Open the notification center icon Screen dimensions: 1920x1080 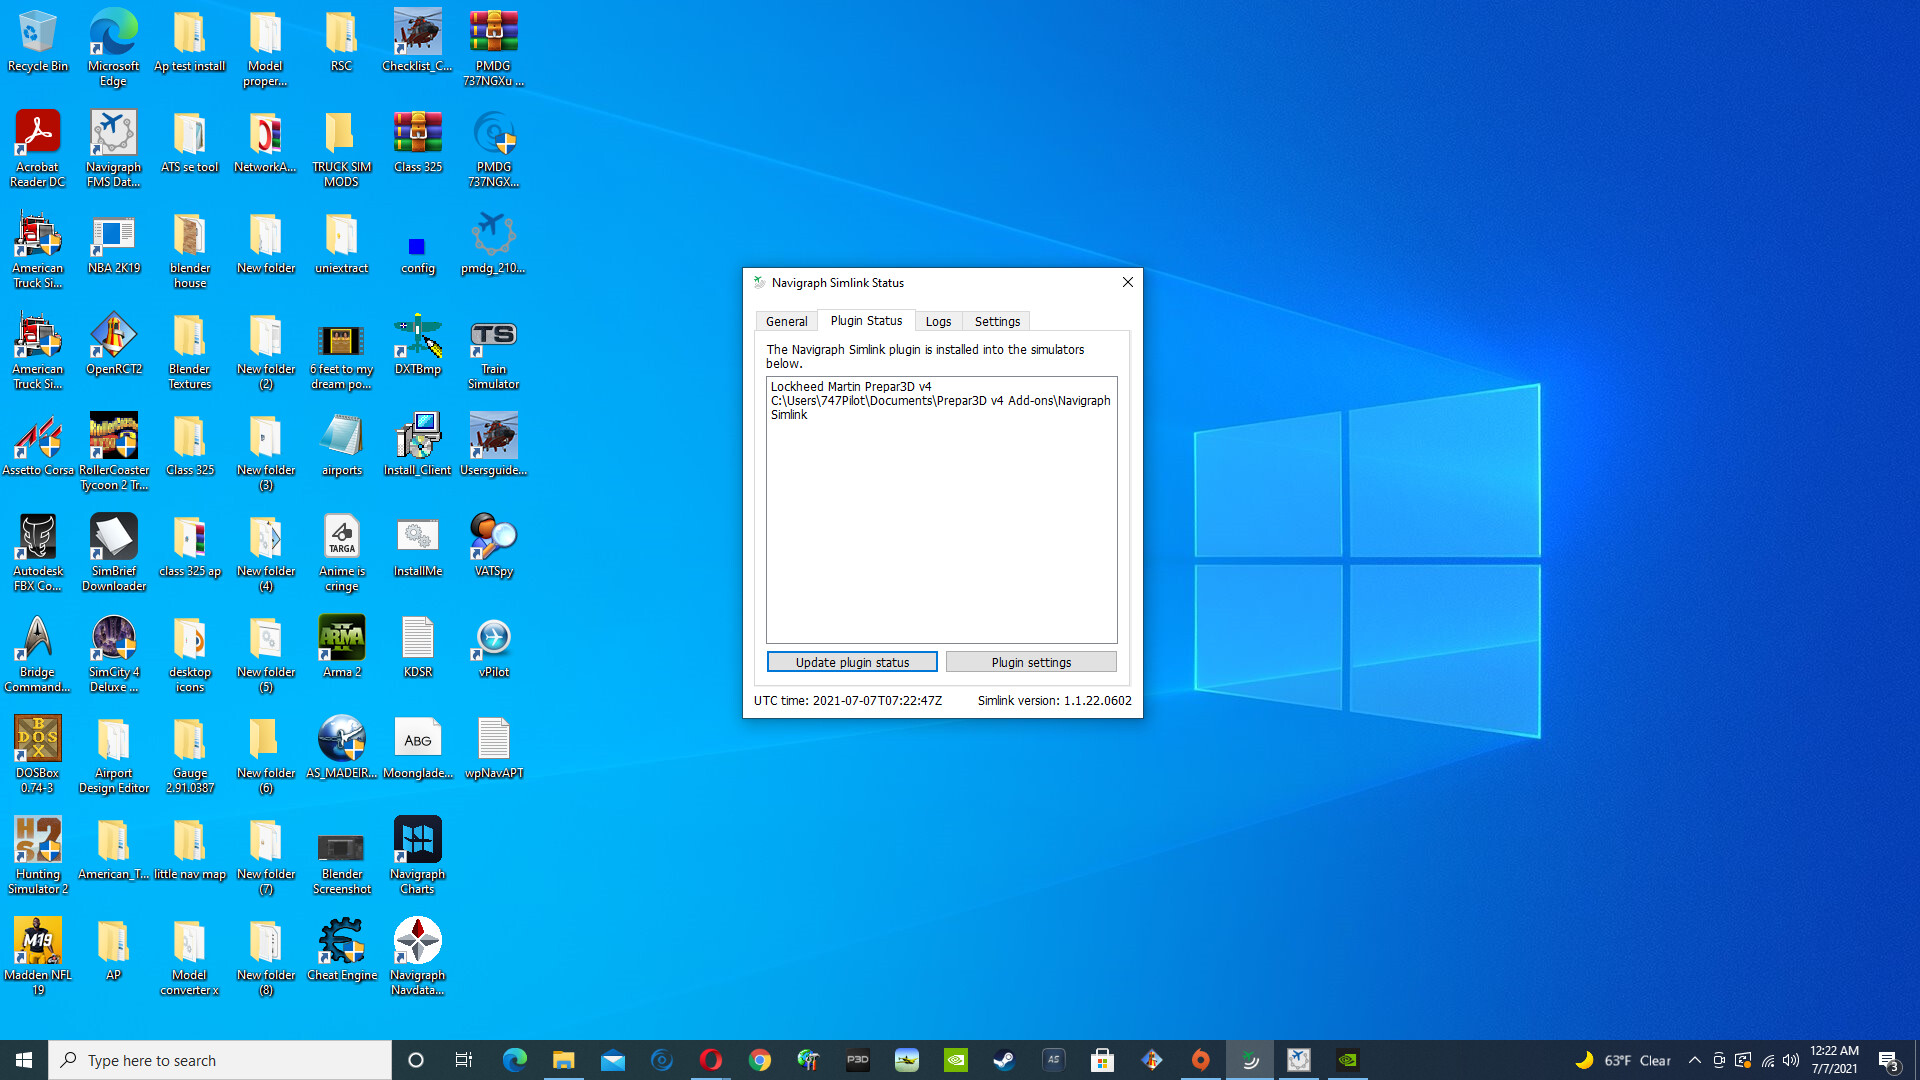click(x=1888, y=1060)
